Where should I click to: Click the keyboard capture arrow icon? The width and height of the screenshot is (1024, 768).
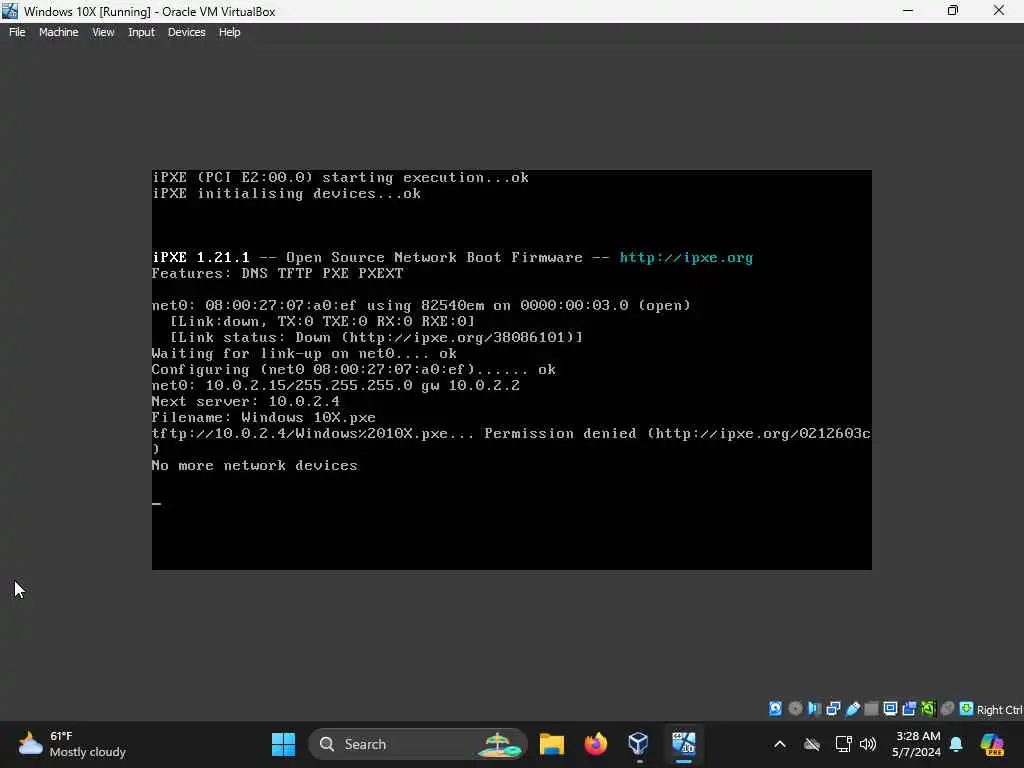[x=967, y=709]
